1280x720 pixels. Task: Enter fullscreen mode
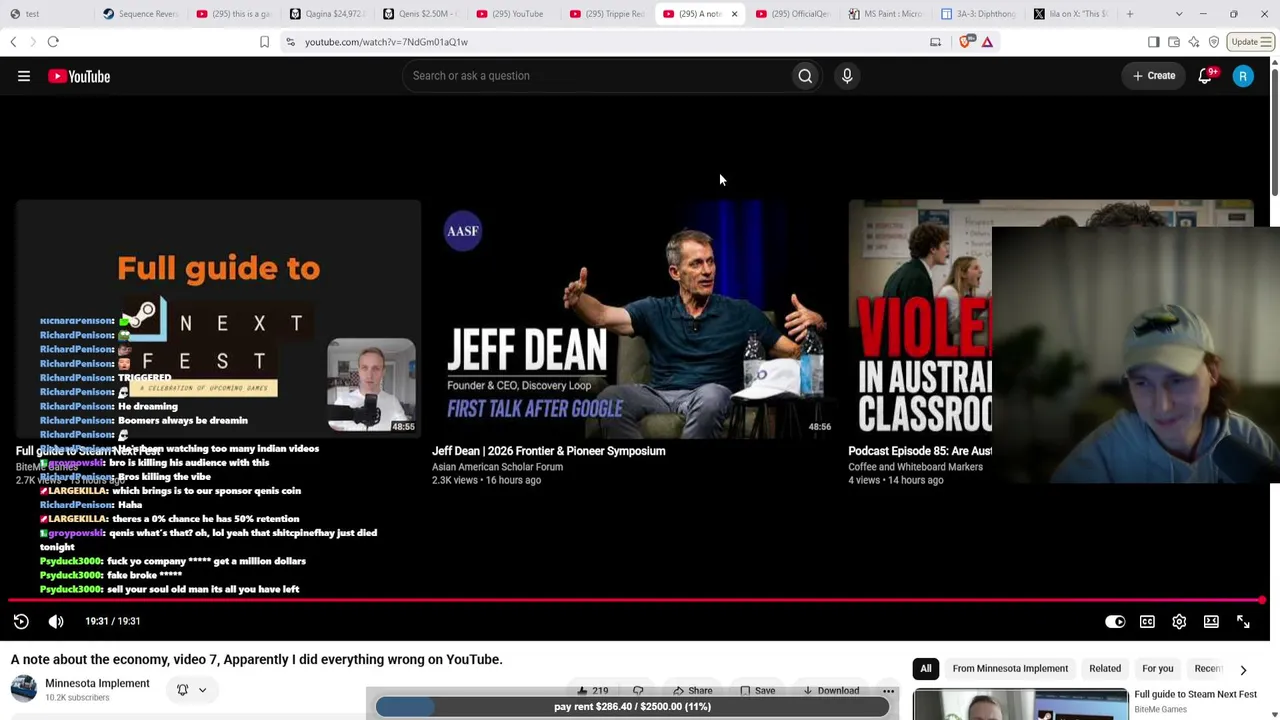(x=1243, y=622)
